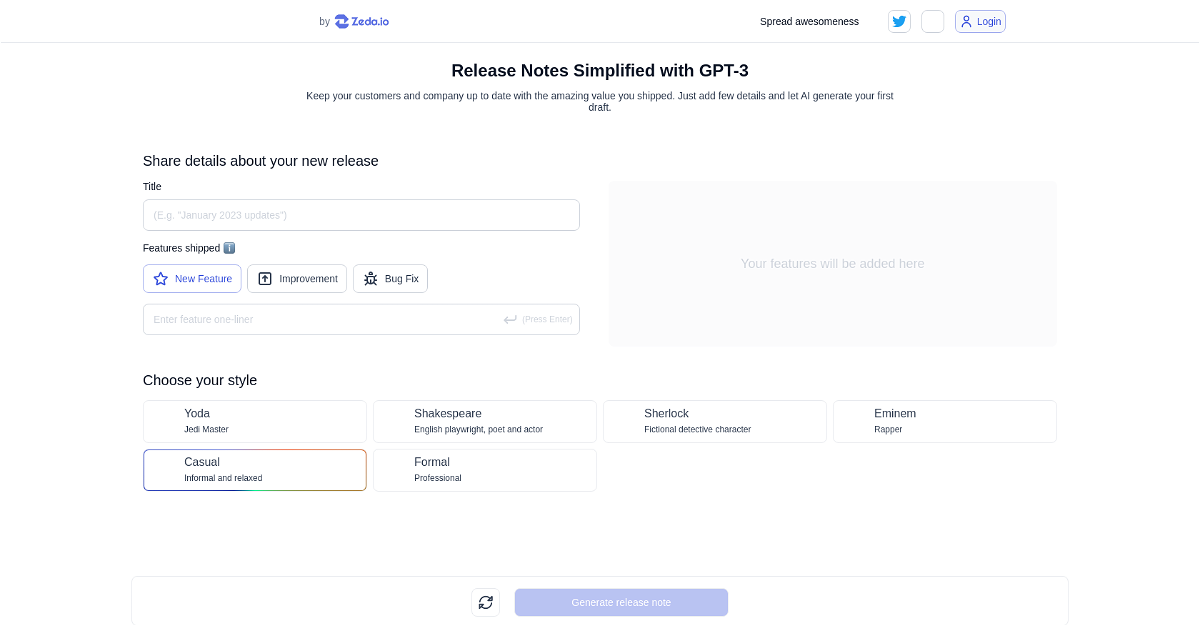The height and width of the screenshot is (626, 1200).
Task: Choose the Casual style card
Action: tap(255, 470)
